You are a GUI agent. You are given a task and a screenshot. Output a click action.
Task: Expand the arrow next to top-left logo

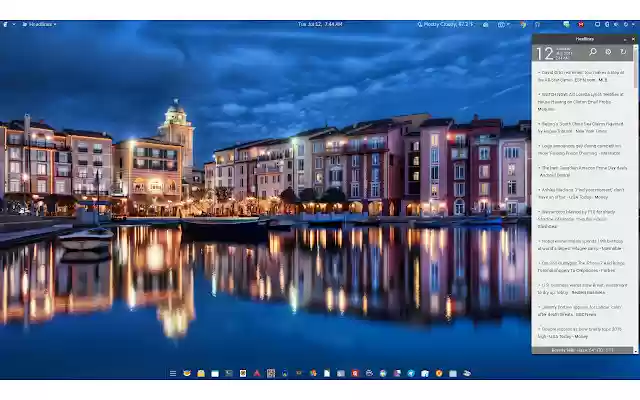tap(14, 24)
